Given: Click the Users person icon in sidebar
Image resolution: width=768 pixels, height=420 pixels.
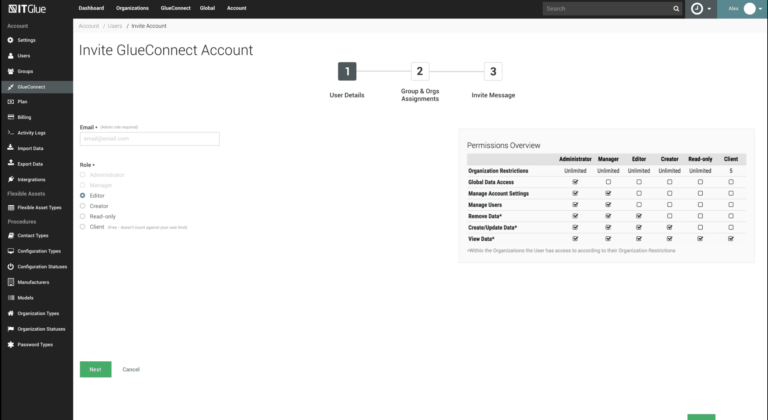Looking at the screenshot, I should click(10, 56).
